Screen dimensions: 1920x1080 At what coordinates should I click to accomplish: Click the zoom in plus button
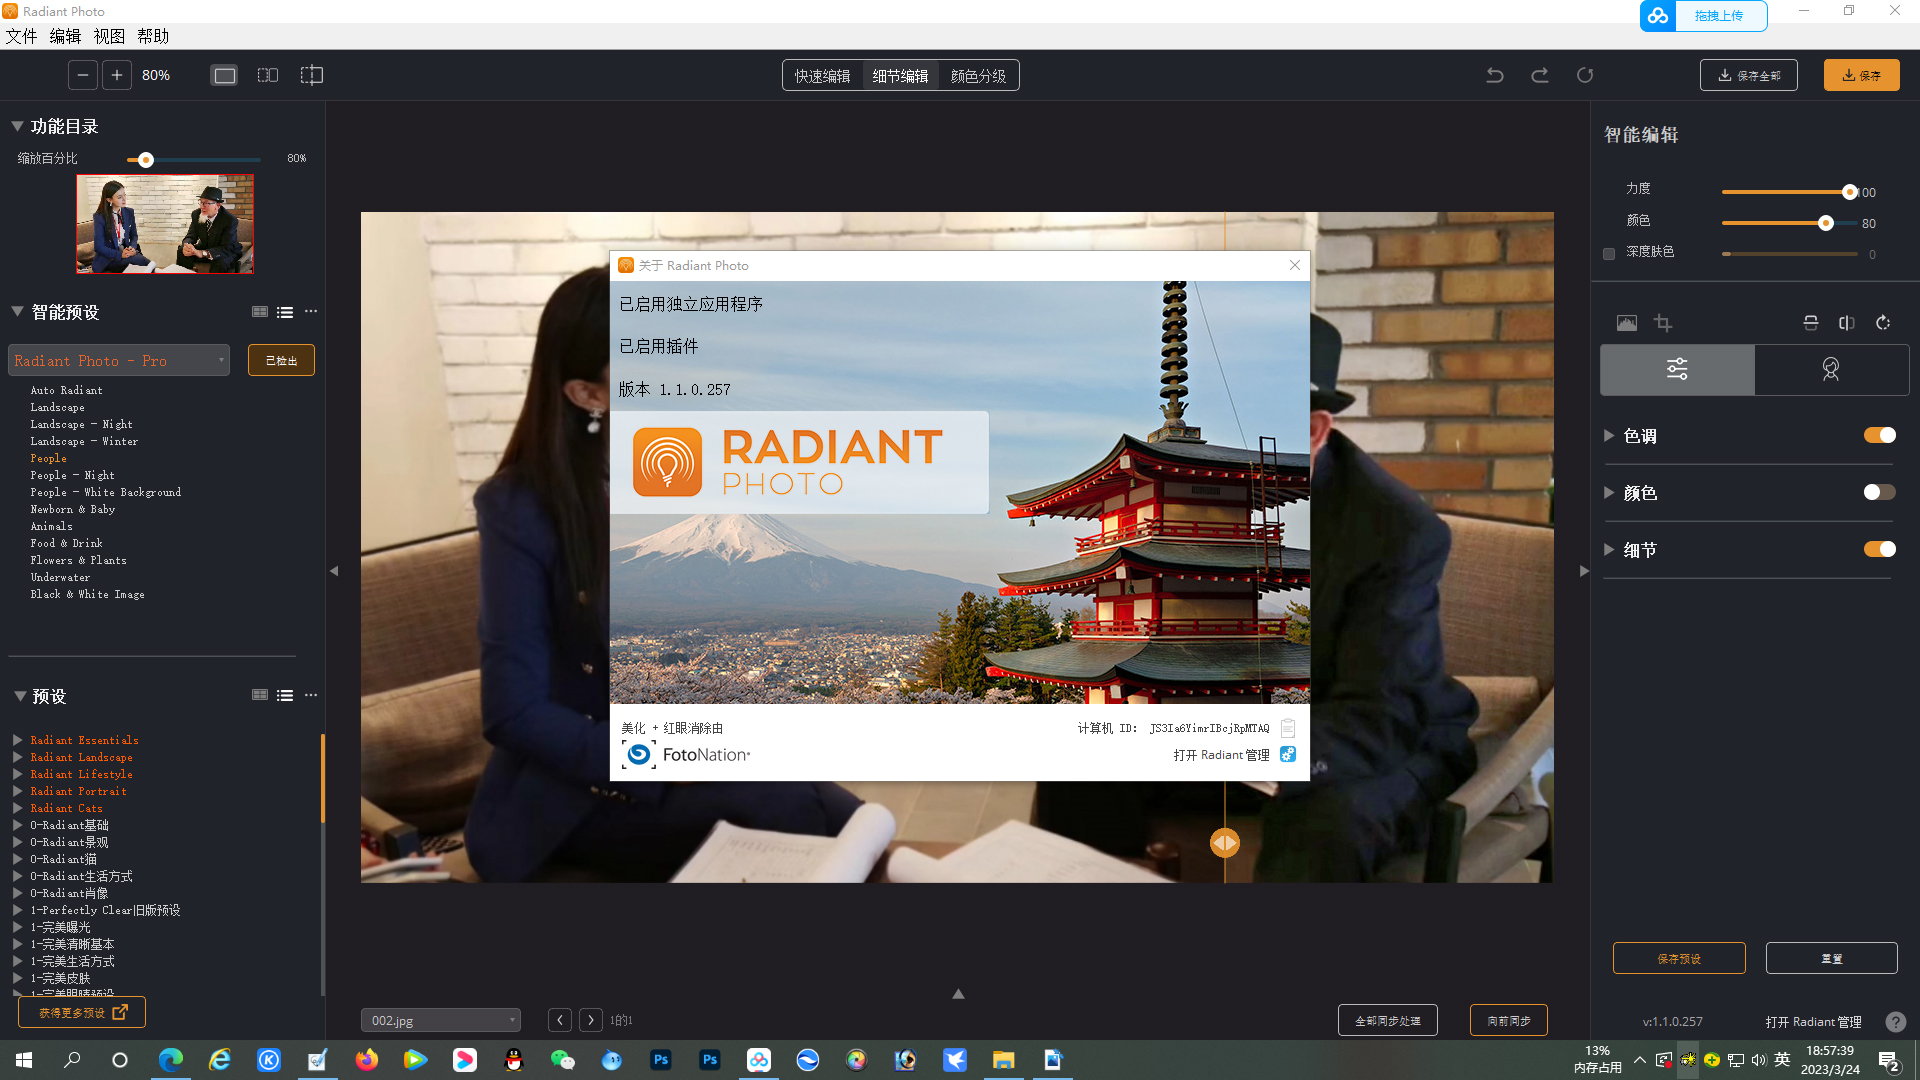pyautogui.click(x=117, y=75)
